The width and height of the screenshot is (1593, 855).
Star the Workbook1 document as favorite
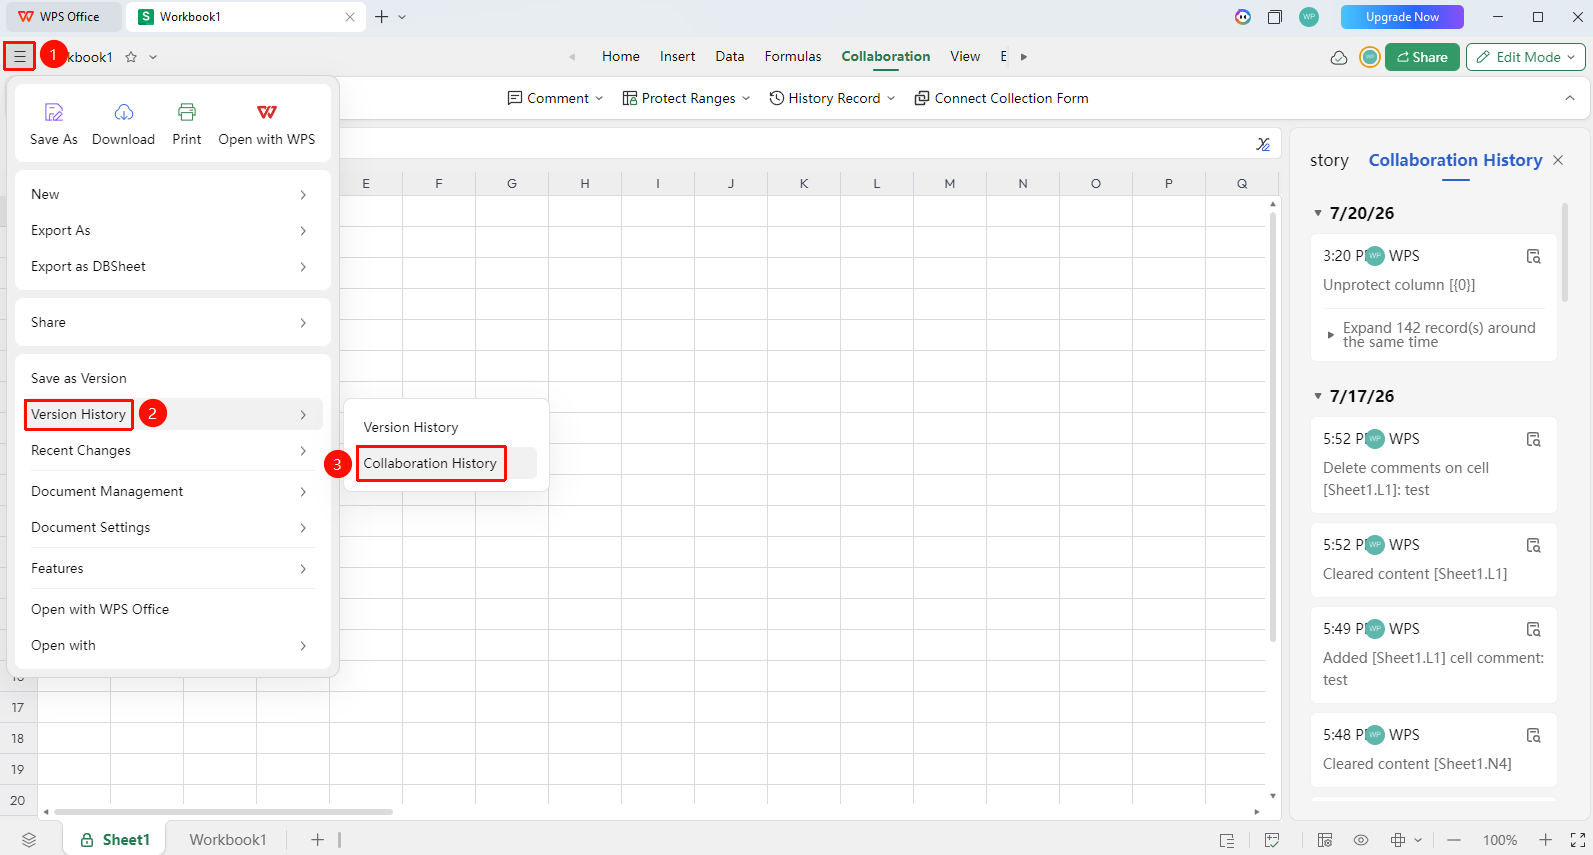131,57
